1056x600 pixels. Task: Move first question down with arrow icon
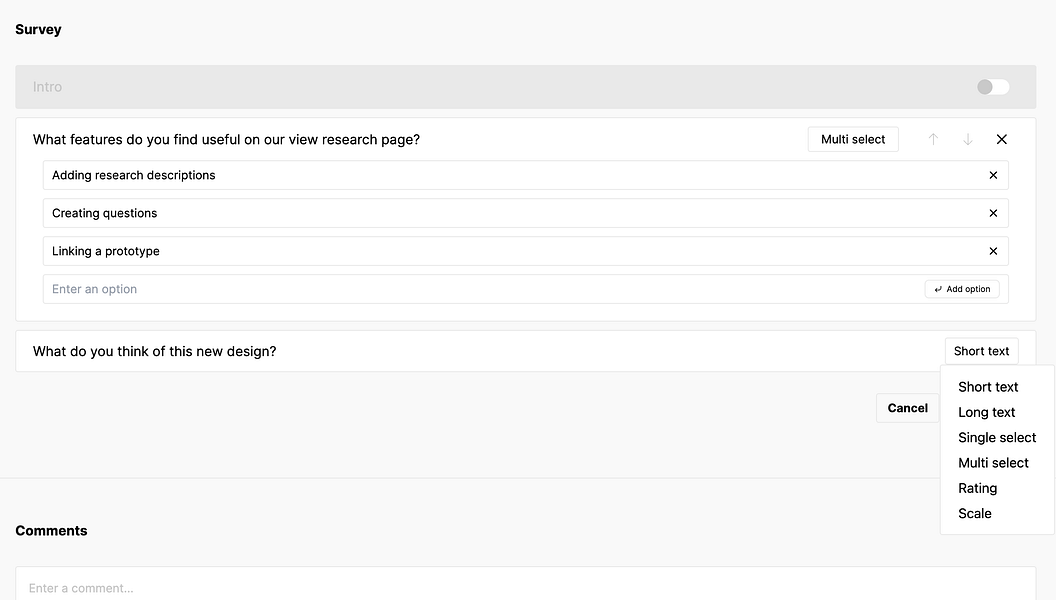[968, 140]
